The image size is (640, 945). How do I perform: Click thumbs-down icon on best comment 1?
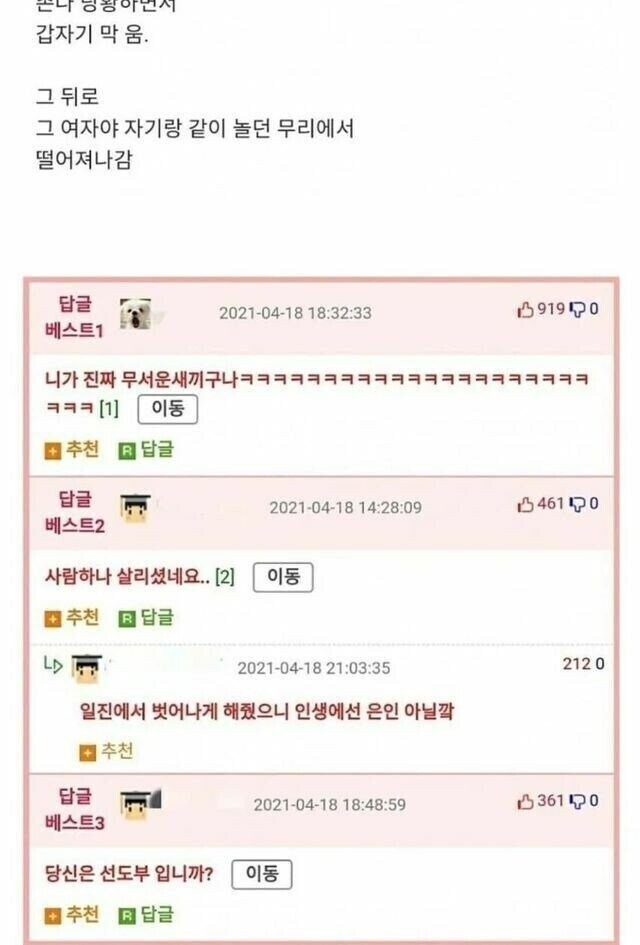pyautogui.click(x=577, y=310)
